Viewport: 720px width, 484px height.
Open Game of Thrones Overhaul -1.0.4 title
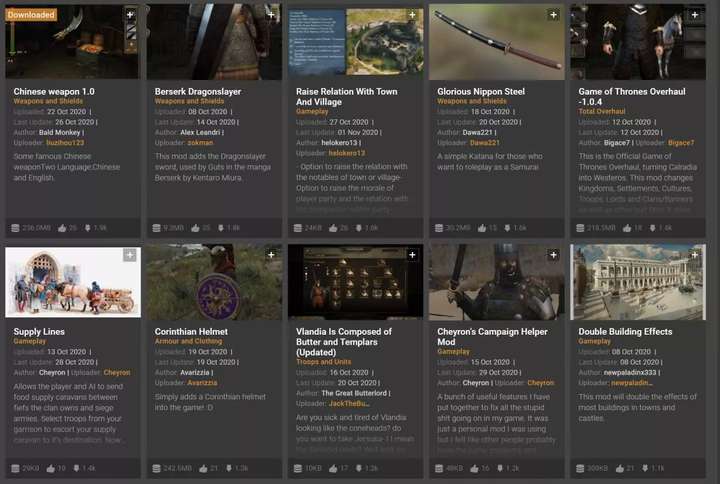tap(632, 96)
